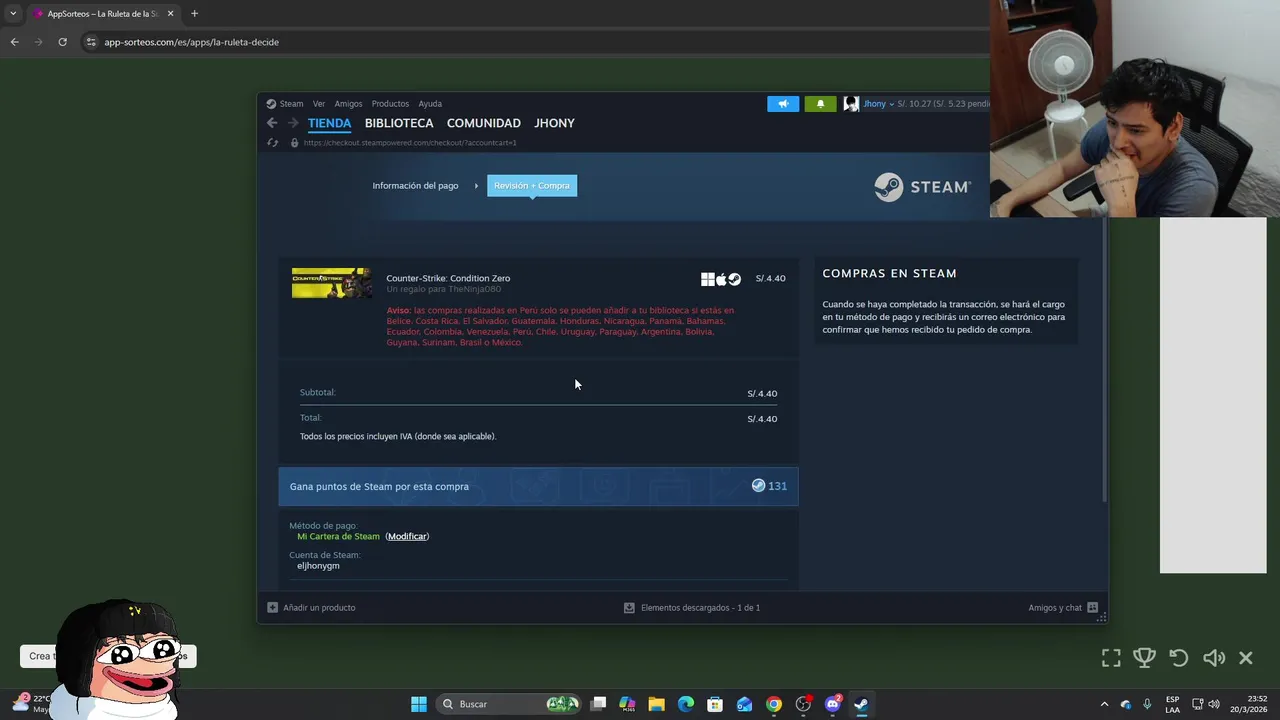Click the taskbar Buscar search box

[510, 704]
